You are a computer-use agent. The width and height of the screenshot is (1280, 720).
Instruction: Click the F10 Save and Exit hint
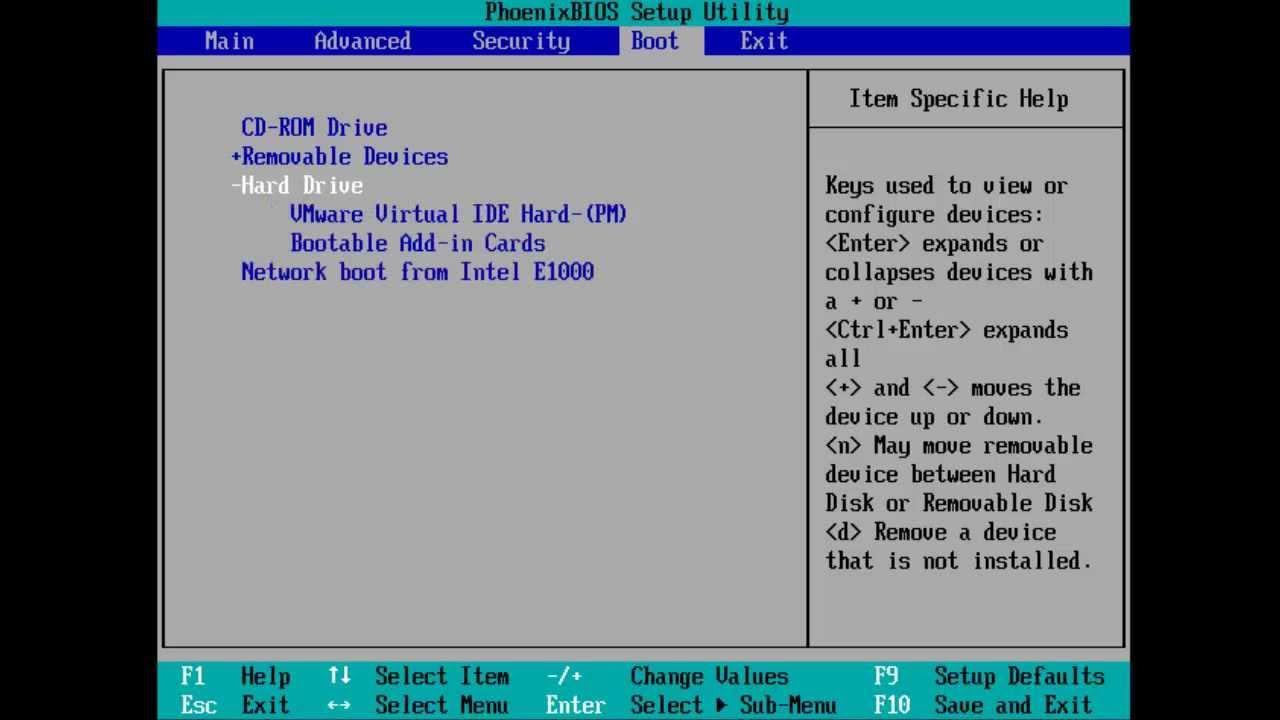point(983,706)
